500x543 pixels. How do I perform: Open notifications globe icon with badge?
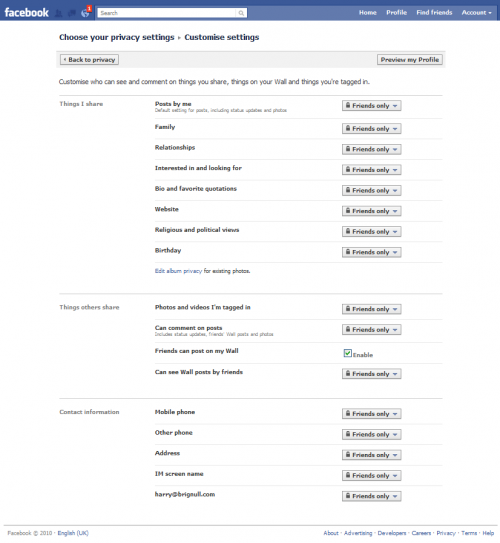[85, 13]
